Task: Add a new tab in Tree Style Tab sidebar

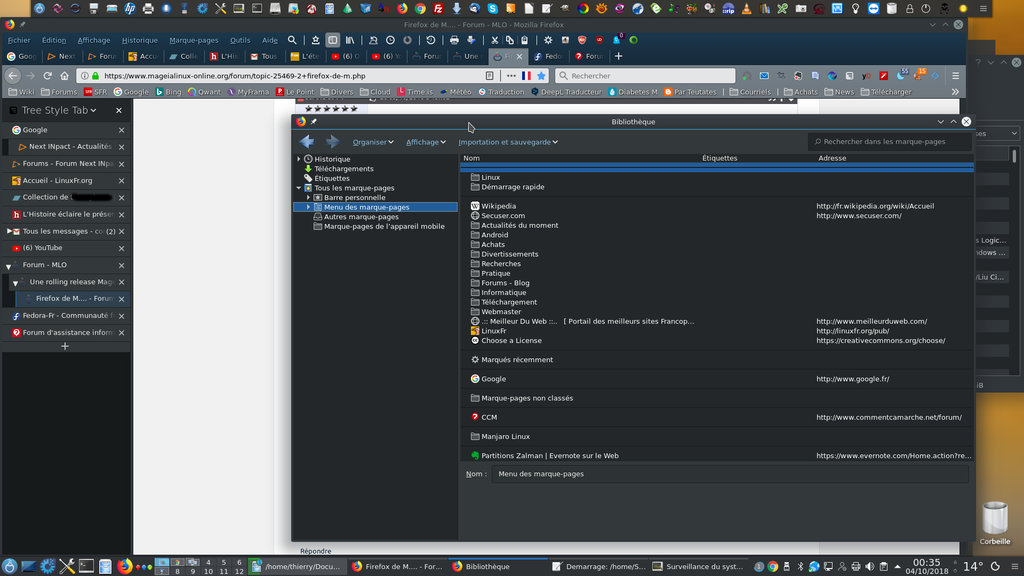Action: [x=65, y=346]
